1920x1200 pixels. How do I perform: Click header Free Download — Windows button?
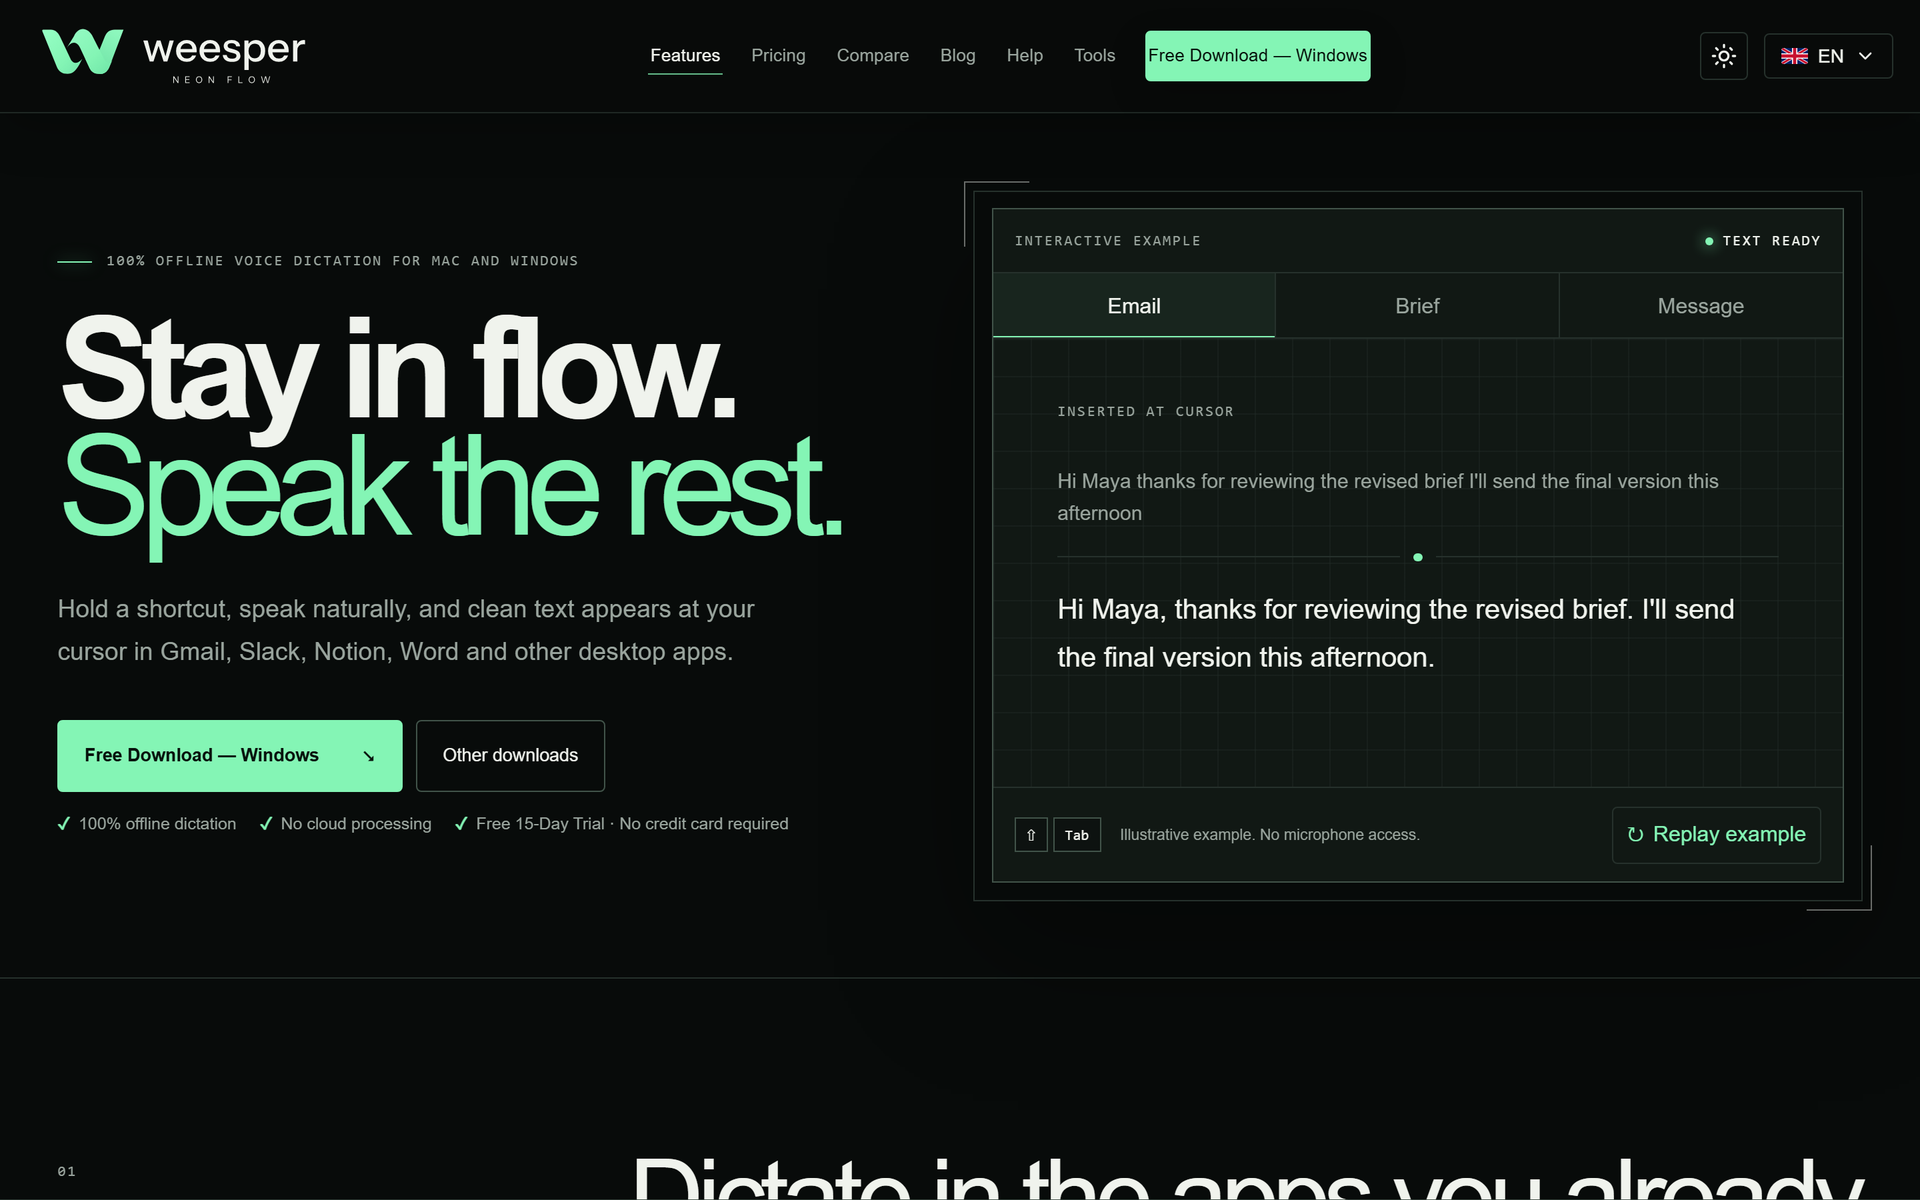(x=1257, y=56)
